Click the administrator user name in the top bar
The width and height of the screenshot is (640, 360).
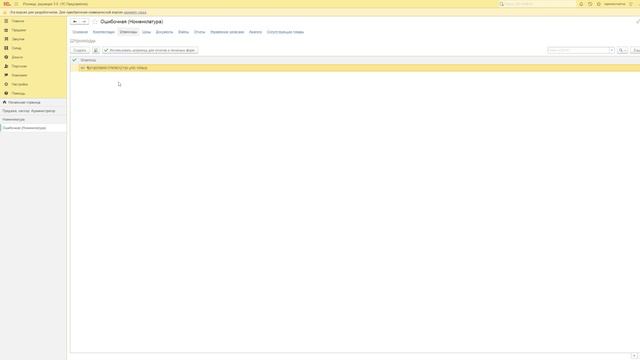614,4
